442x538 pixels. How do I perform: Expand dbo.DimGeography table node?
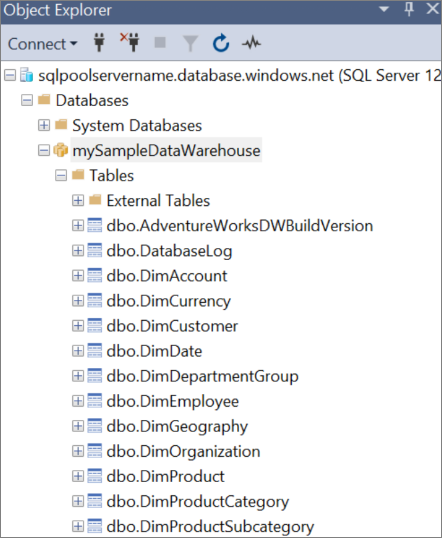[78, 426]
